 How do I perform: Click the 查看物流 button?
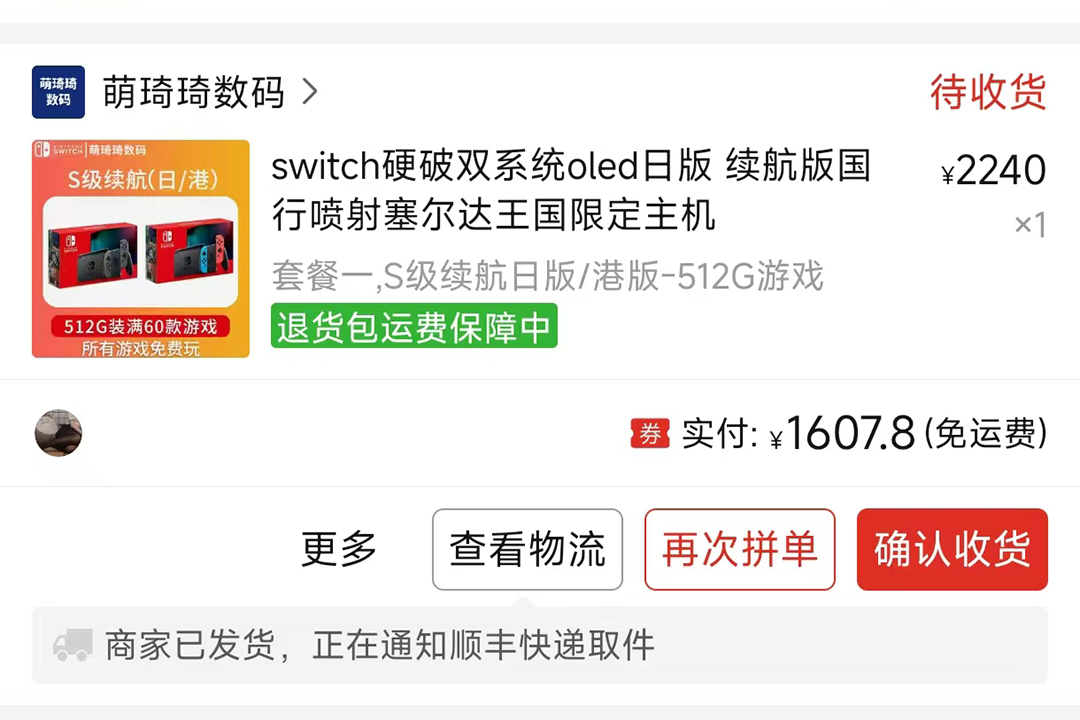(528, 549)
